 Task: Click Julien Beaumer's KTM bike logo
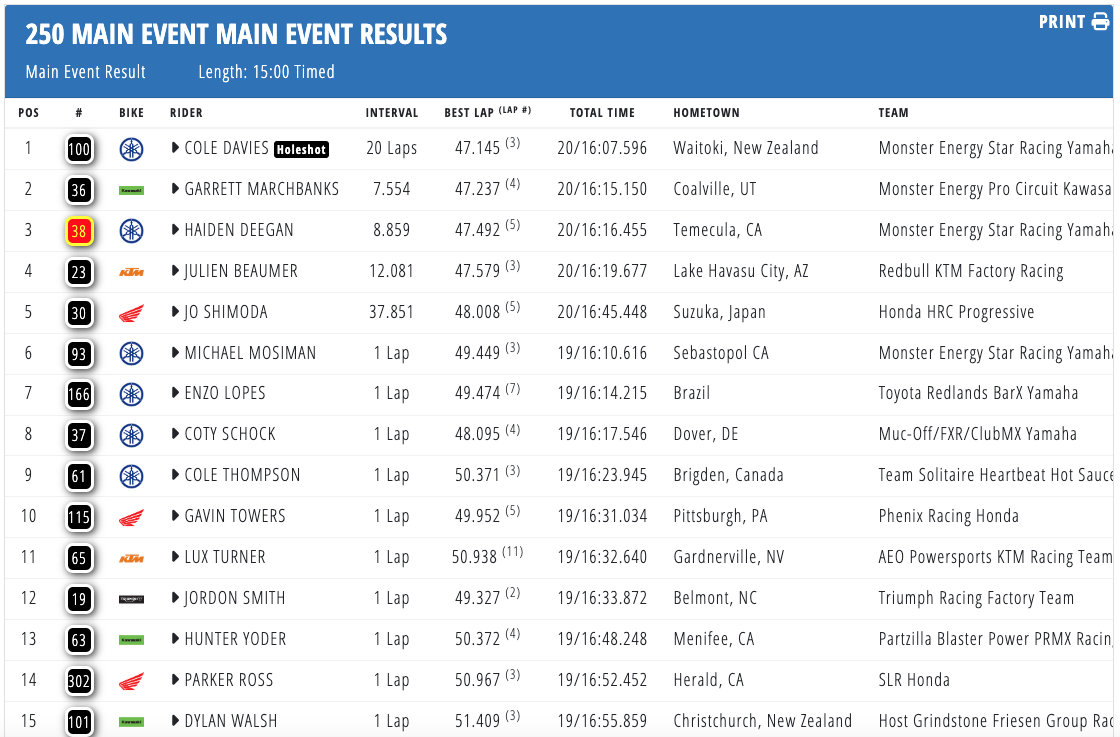click(x=131, y=271)
